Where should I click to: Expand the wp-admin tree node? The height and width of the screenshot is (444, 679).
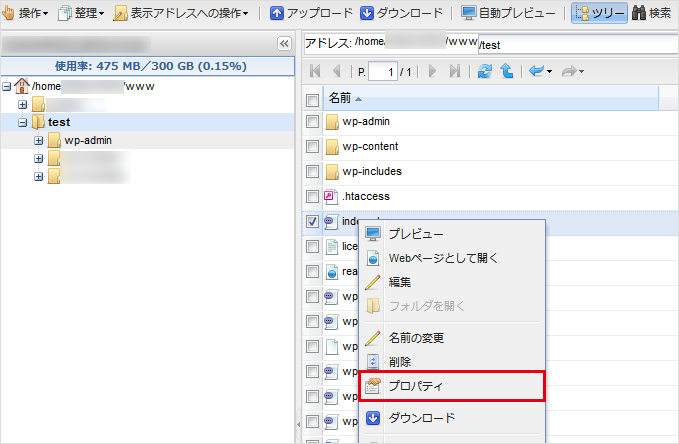(x=39, y=140)
